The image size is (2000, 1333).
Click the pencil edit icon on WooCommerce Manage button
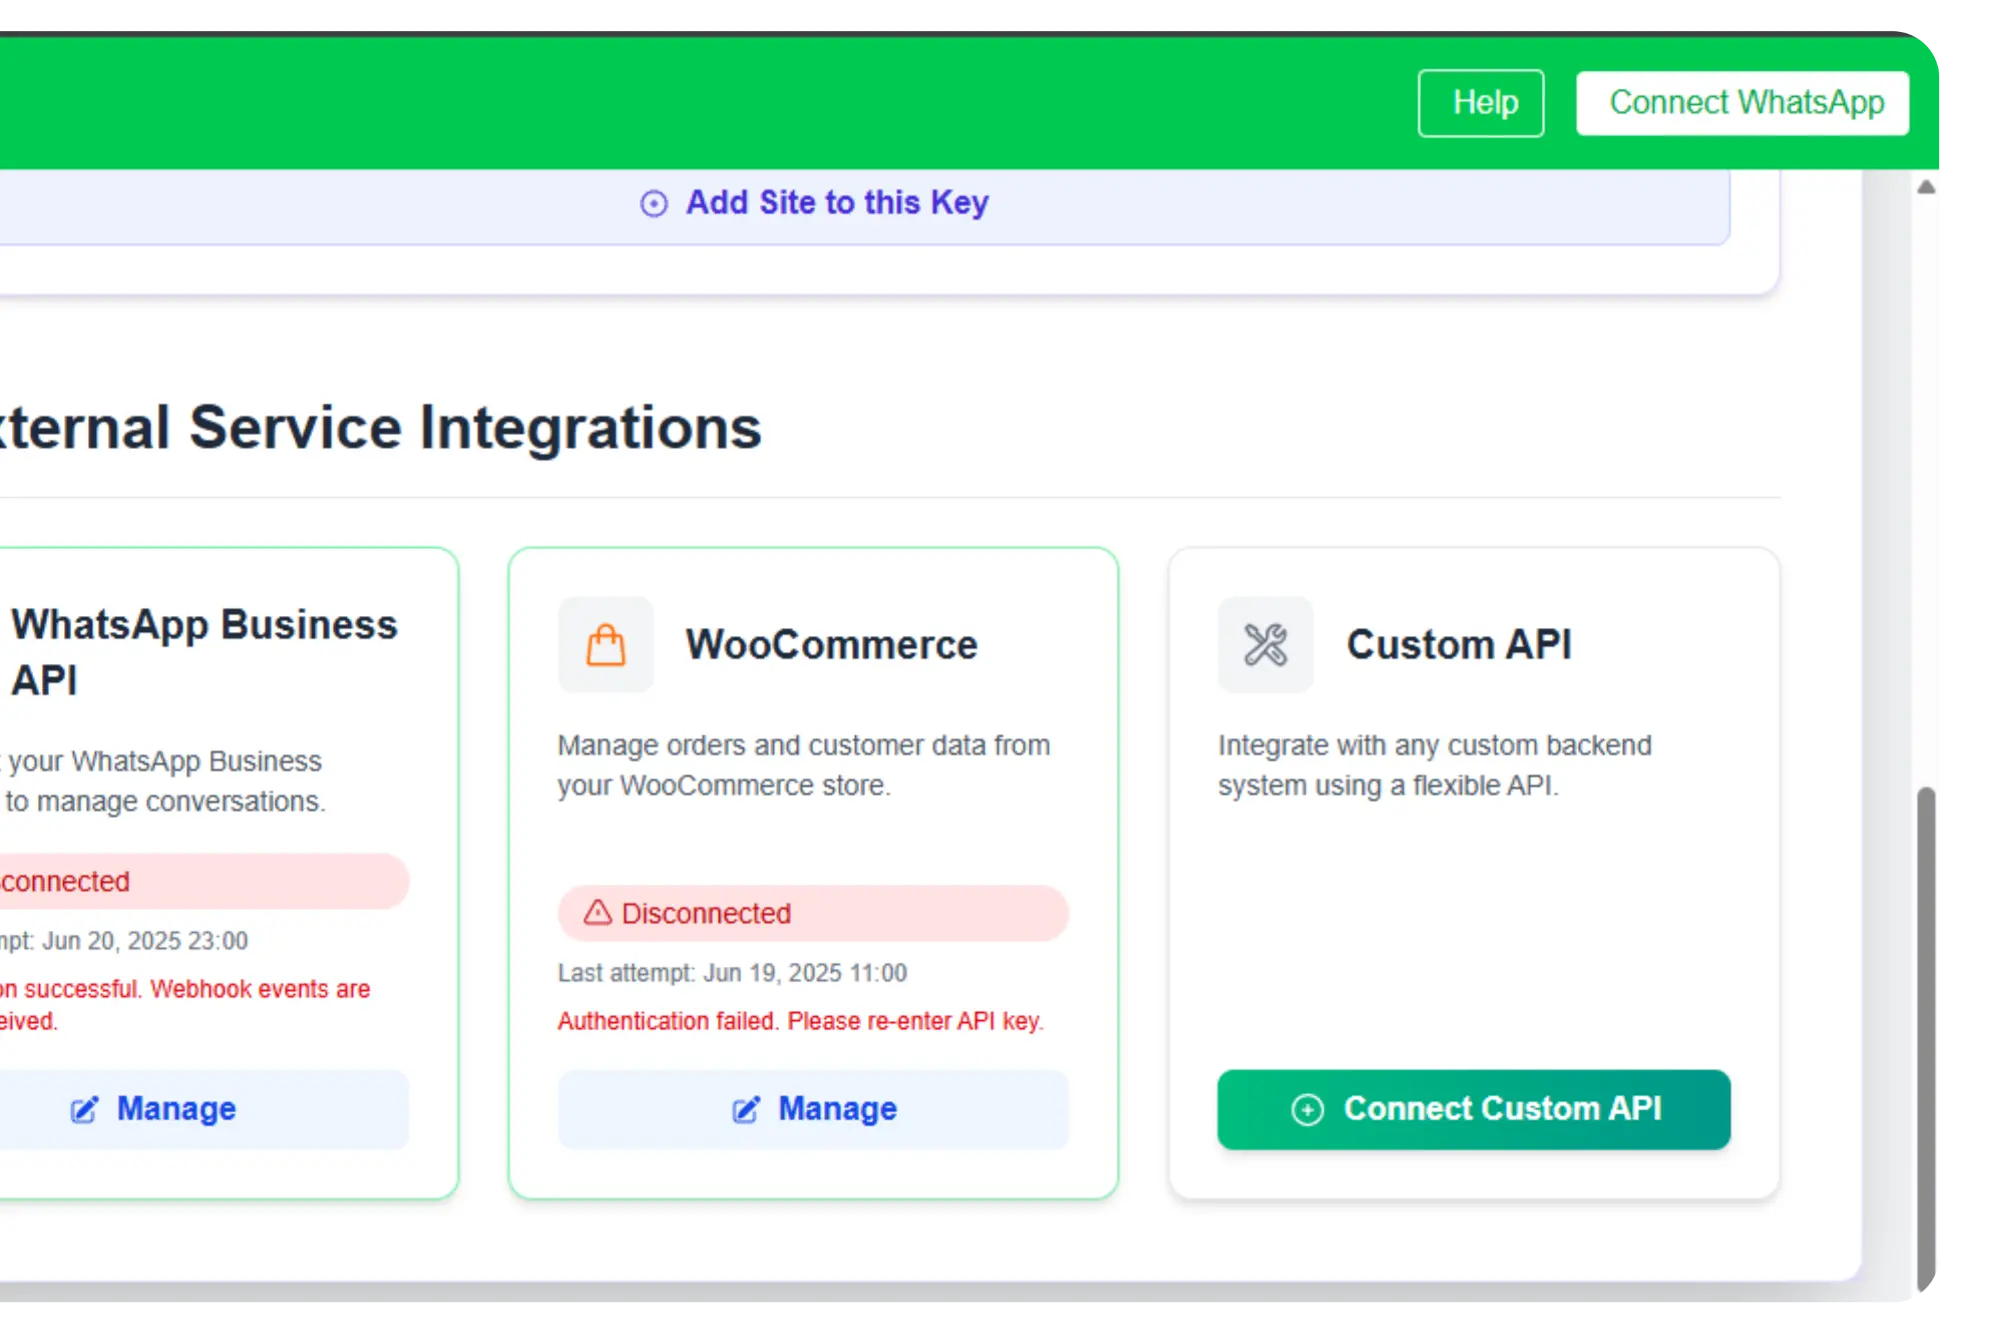745,1108
